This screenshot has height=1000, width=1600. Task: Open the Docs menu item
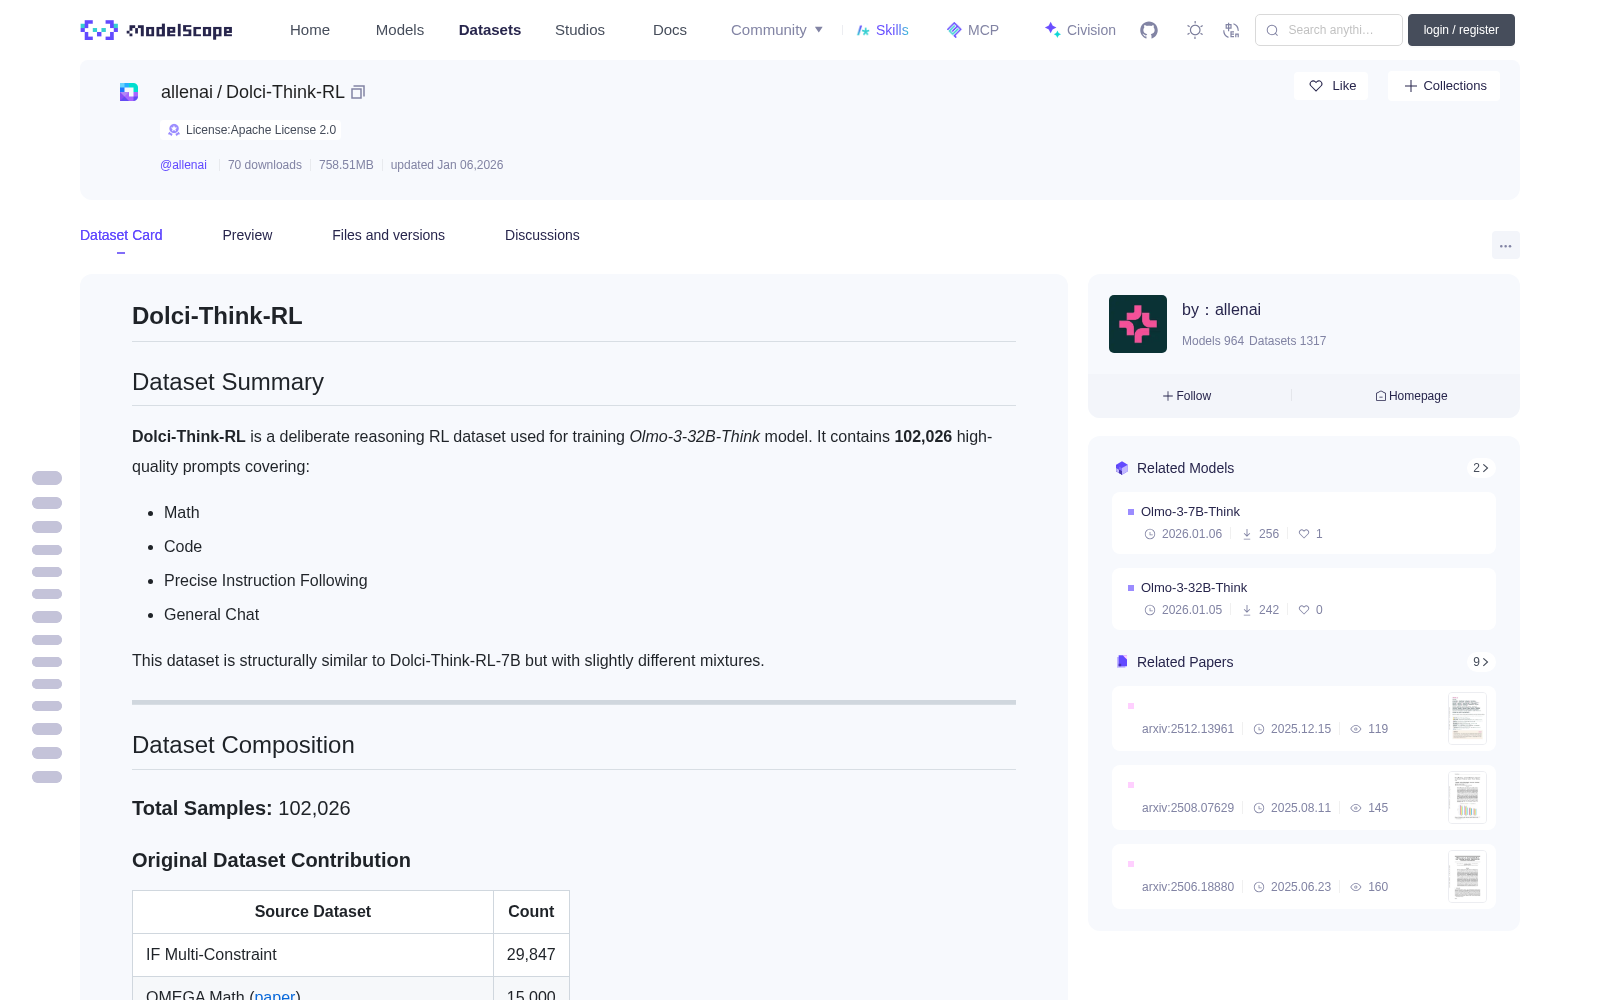[670, 30]
